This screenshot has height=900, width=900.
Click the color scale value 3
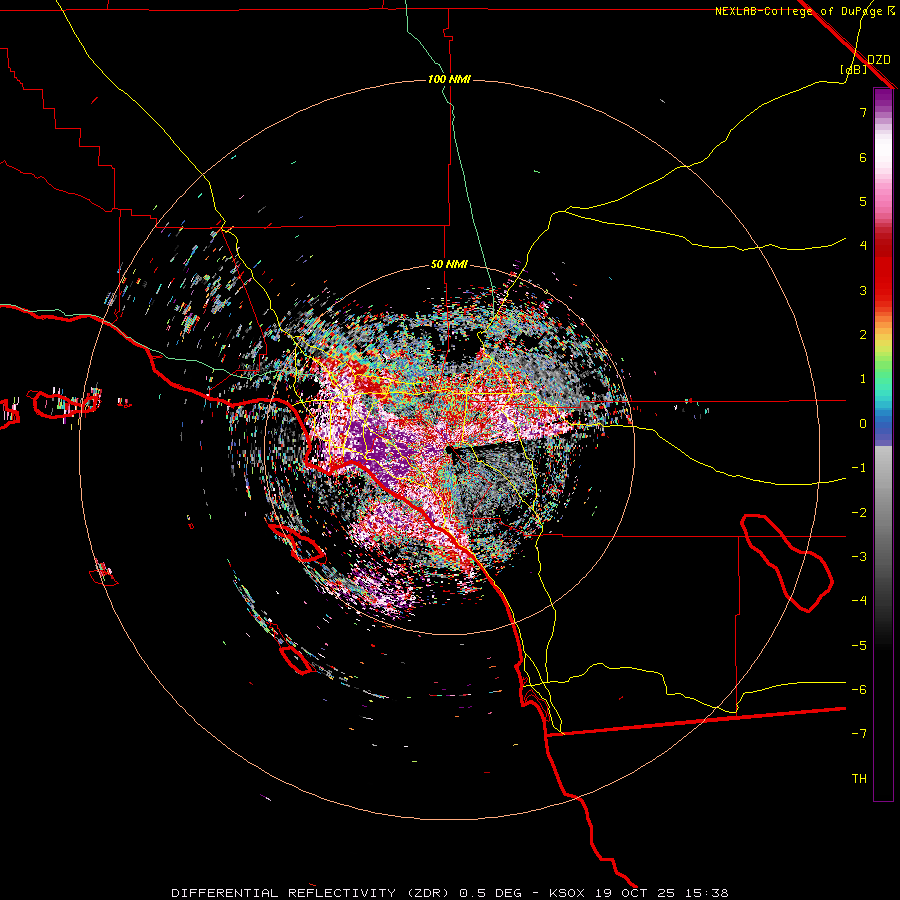tap(863, 290)
